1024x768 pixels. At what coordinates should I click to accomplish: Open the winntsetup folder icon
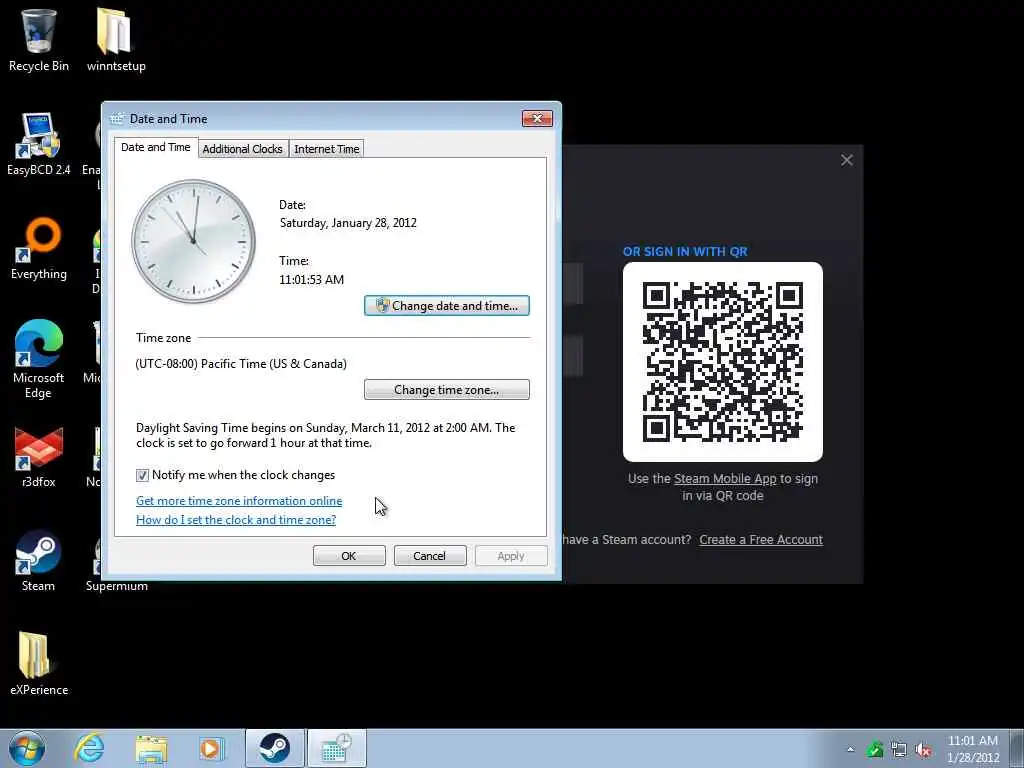(x=116, y=40)
